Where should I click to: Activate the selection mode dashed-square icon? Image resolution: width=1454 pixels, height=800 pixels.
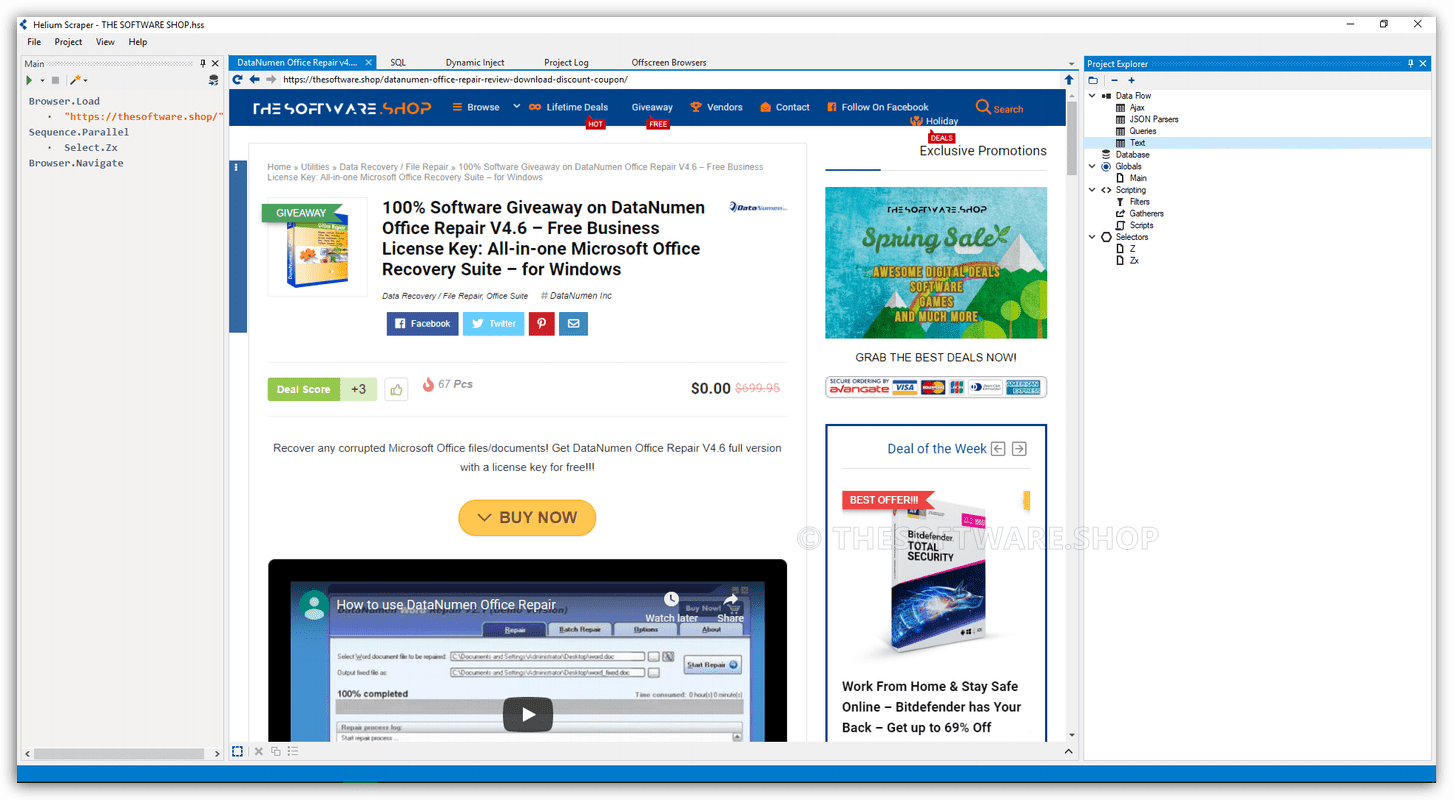tap(237, 751)
